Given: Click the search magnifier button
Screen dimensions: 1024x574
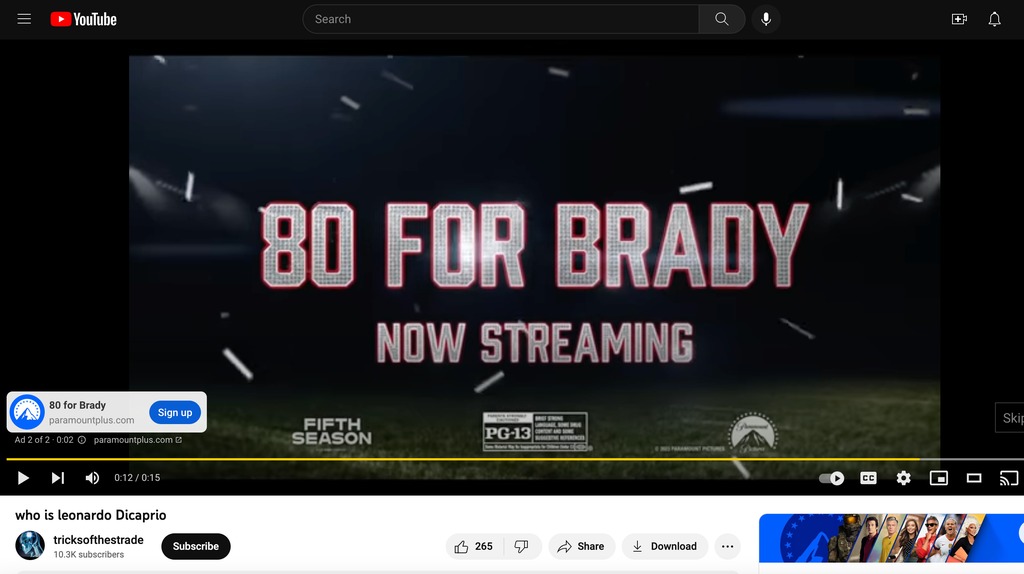Looking at the screenshot, I should [x=721, y=19].
